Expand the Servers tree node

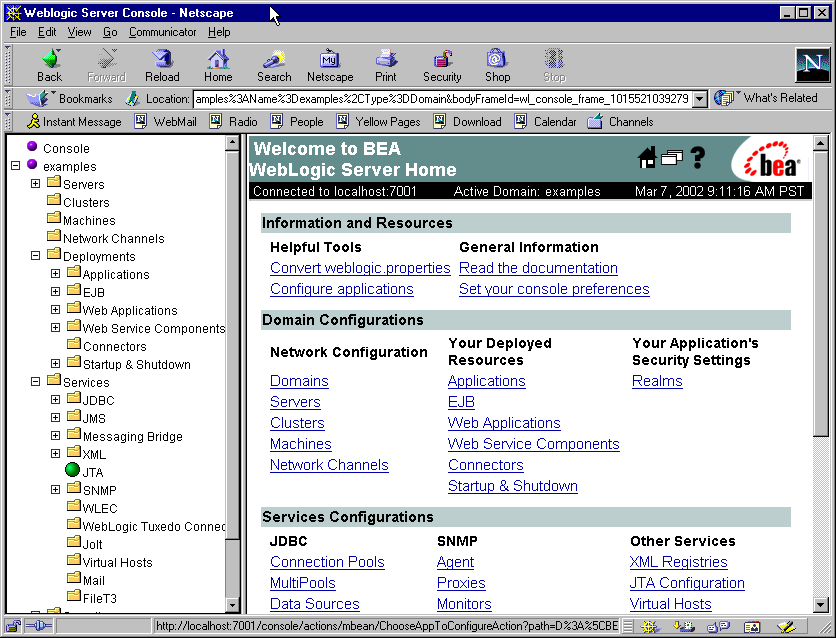[35, 184]
